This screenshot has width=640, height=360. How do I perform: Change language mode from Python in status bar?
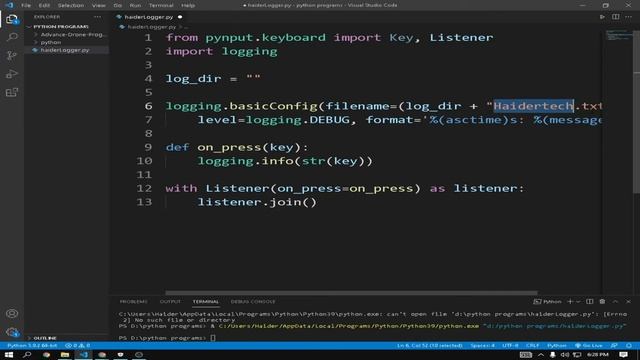[x=556, y=345]
